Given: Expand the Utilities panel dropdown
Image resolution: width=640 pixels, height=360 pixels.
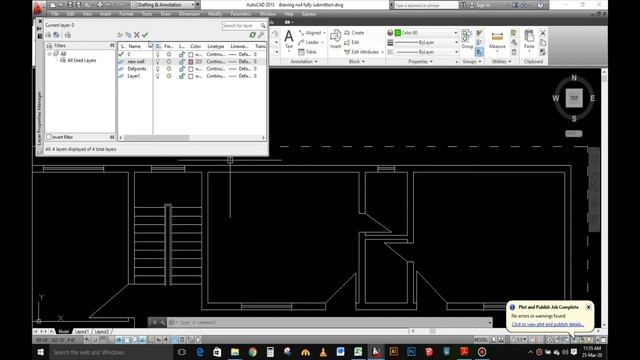Looking at the screenshot, I should [x=501, y=62].
